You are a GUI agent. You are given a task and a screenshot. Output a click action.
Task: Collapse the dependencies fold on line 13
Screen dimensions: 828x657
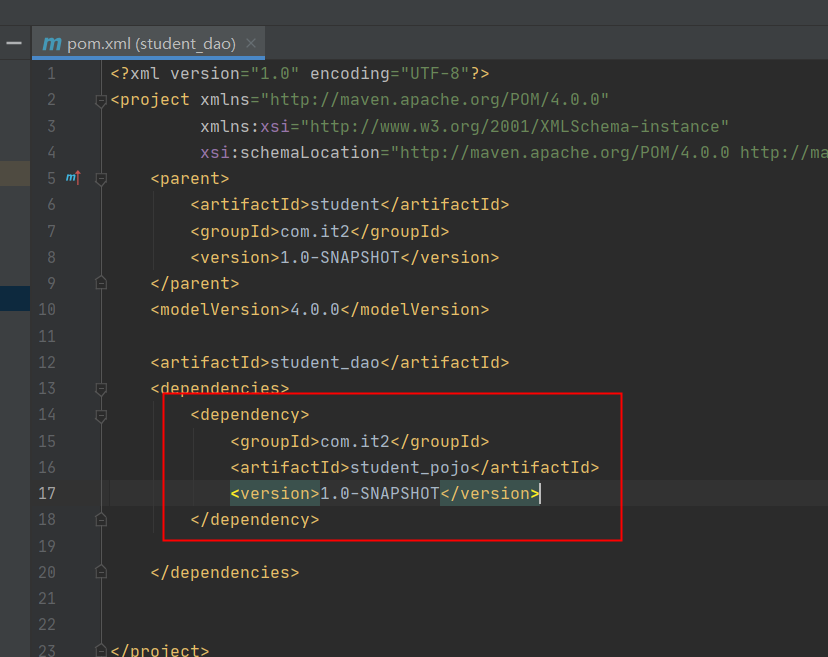tap(101, 389)
